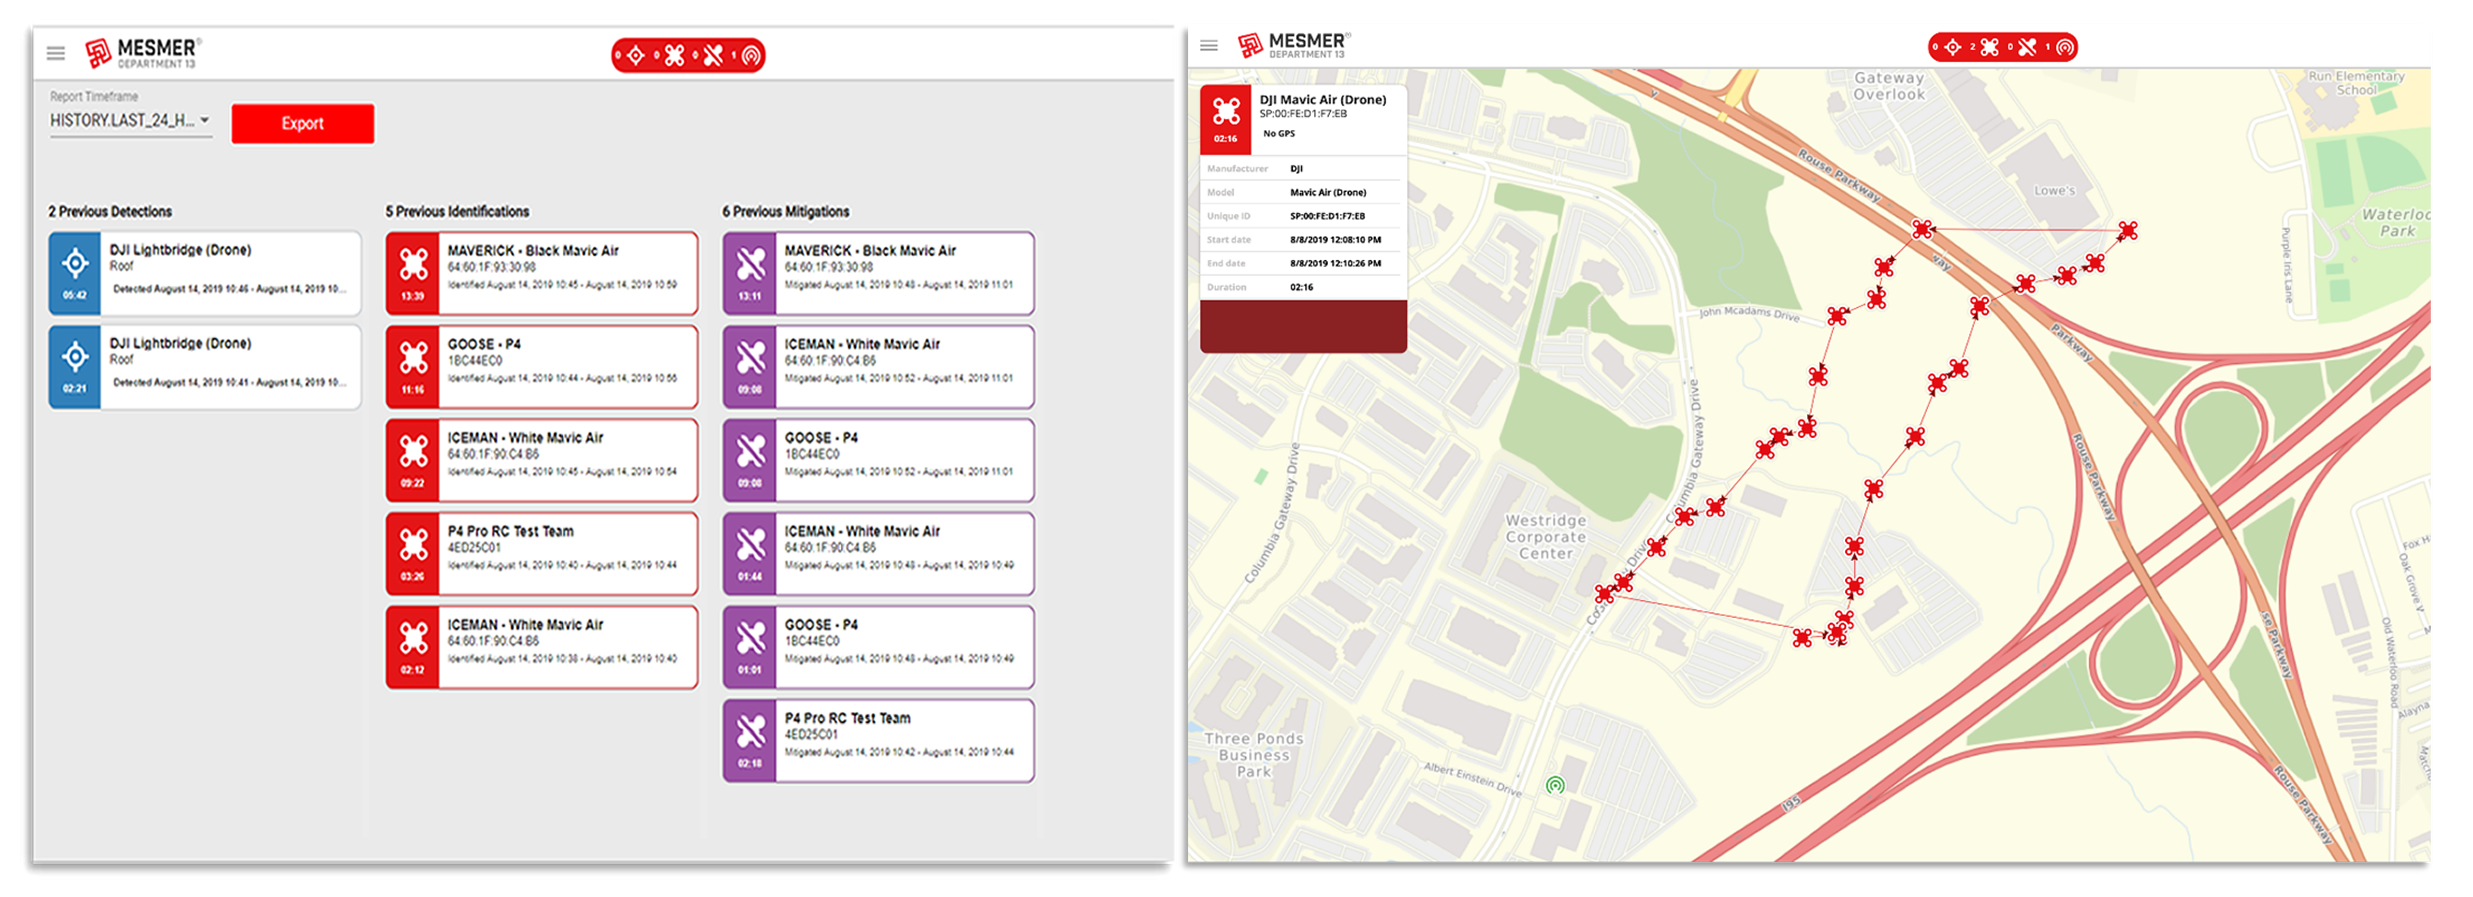
Task: Click the red drone icon with duration 13:39
Action: pyautogui.click(x=413, y=264)
